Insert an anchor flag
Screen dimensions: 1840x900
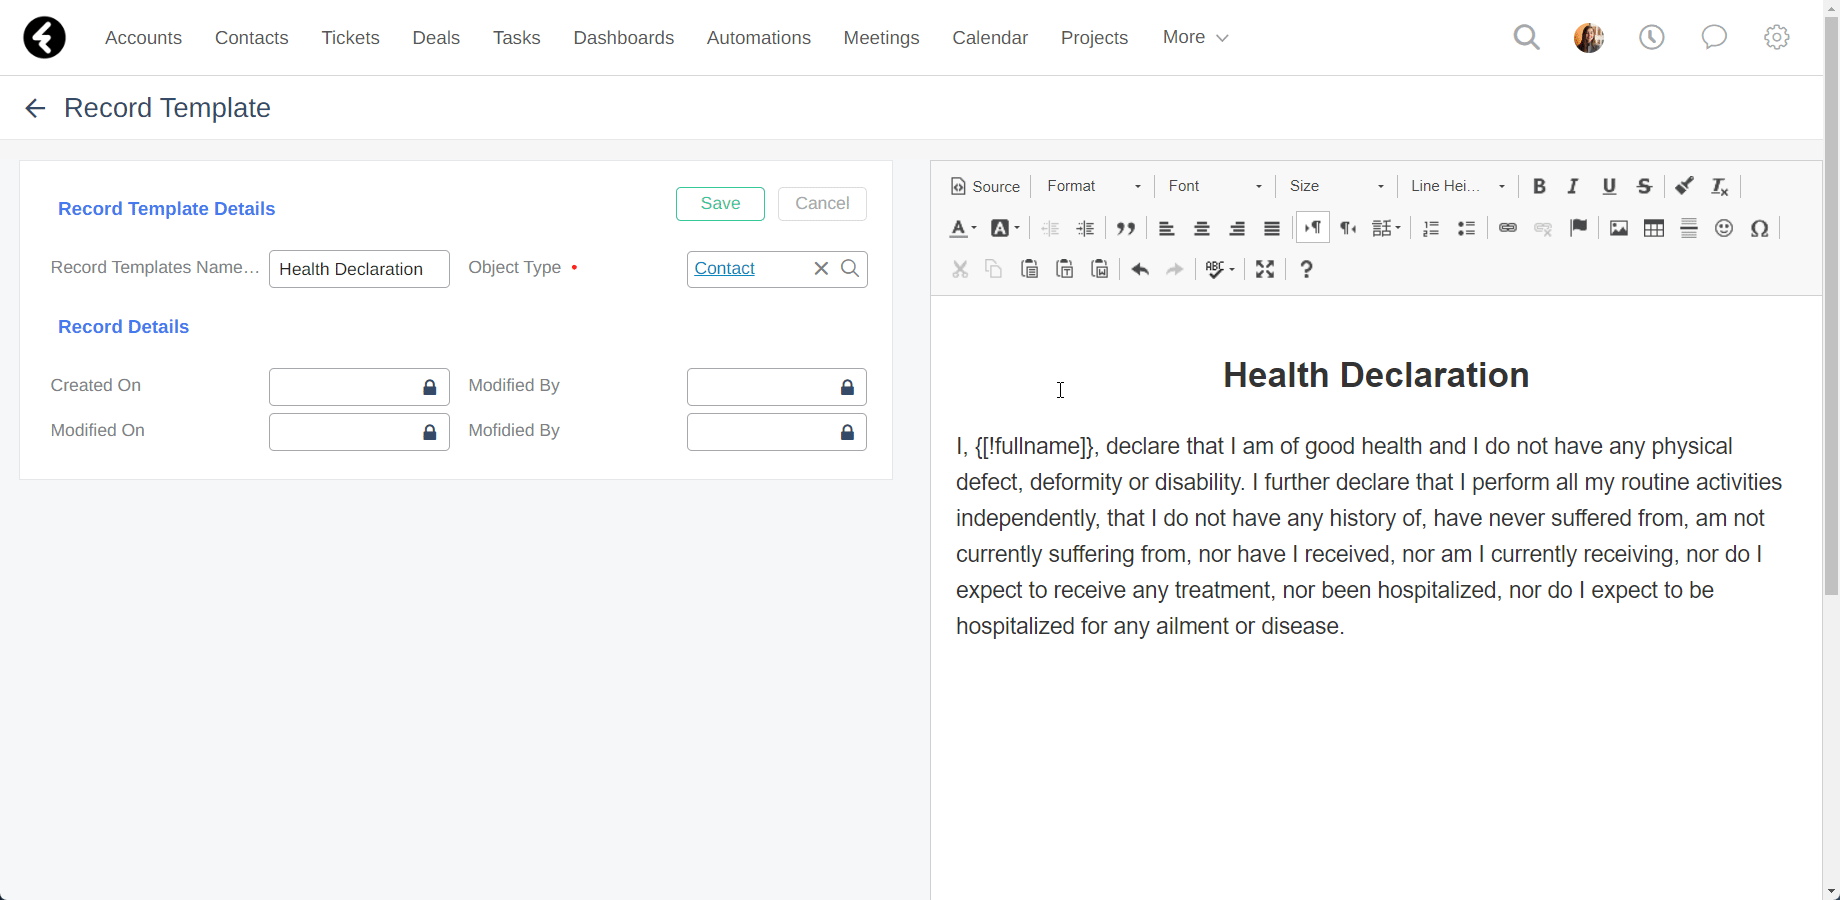[x=1579, y=228]
